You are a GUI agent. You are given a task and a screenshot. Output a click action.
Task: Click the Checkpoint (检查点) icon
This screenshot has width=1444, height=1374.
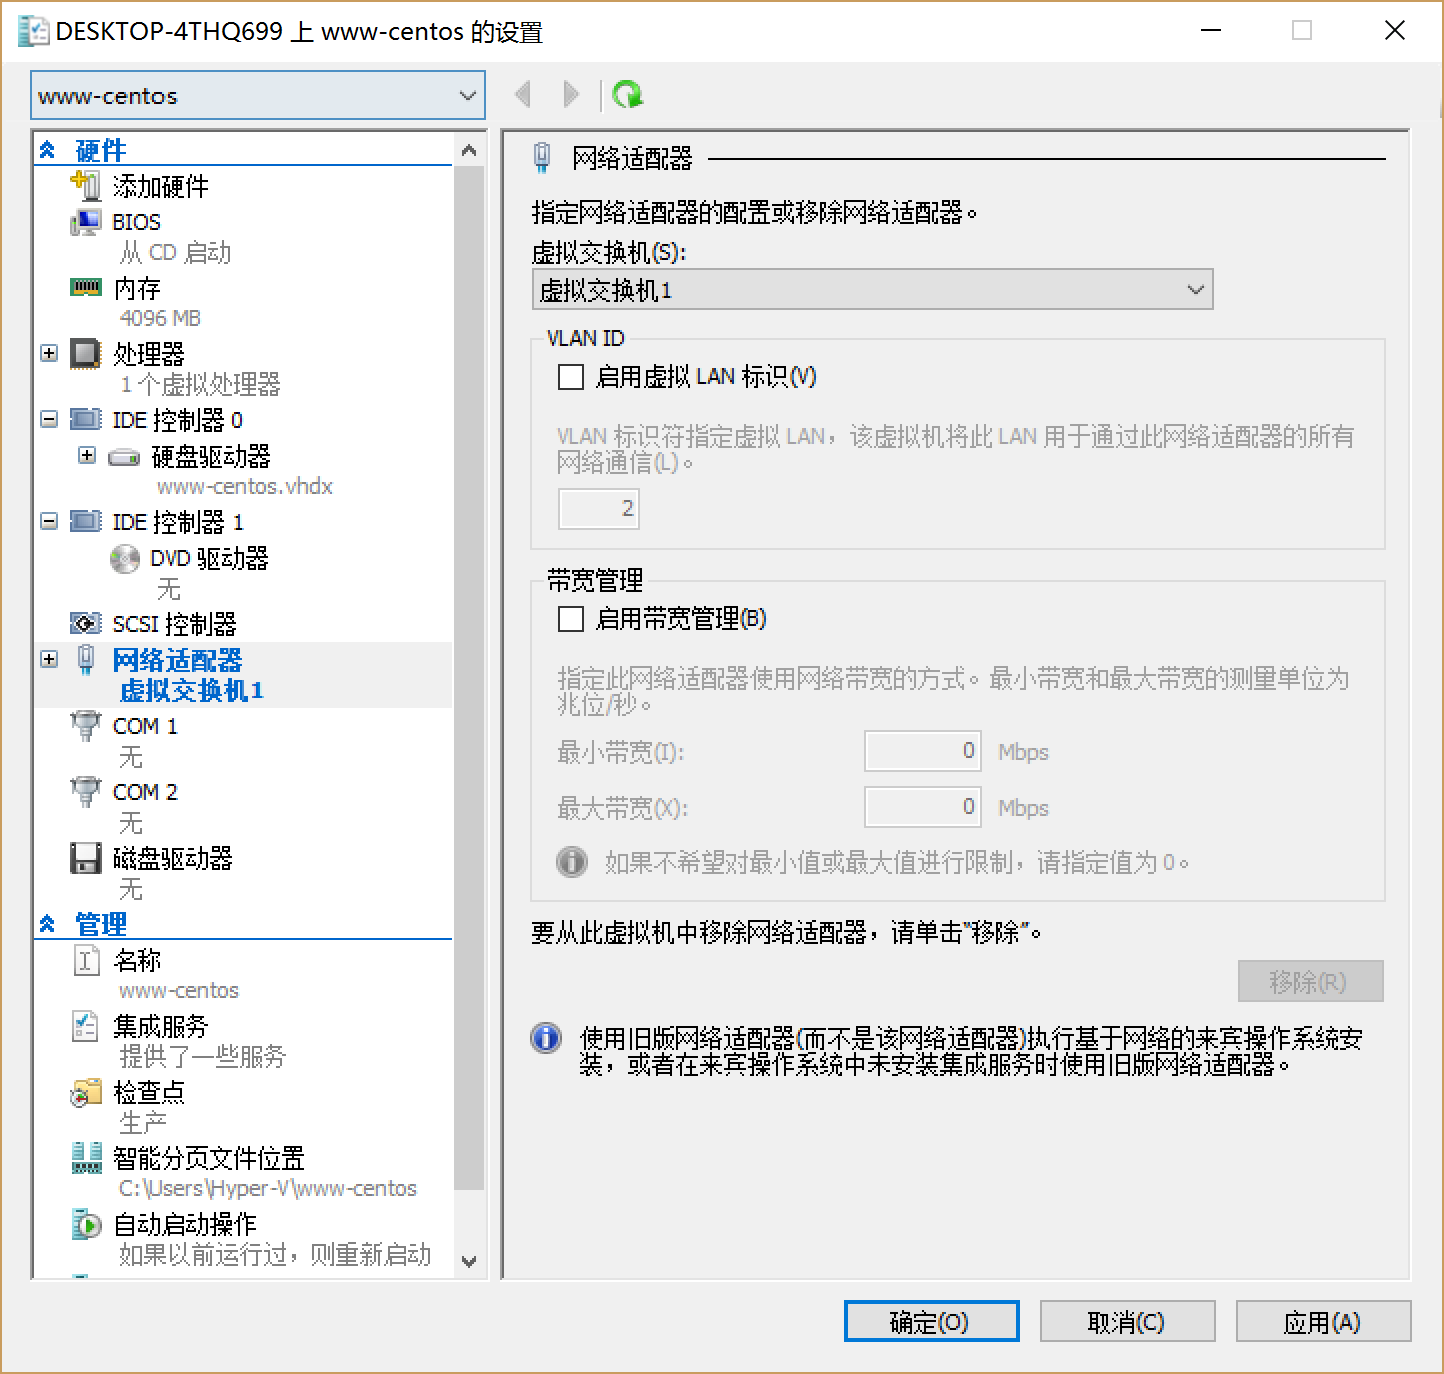tap(86, 1093)
